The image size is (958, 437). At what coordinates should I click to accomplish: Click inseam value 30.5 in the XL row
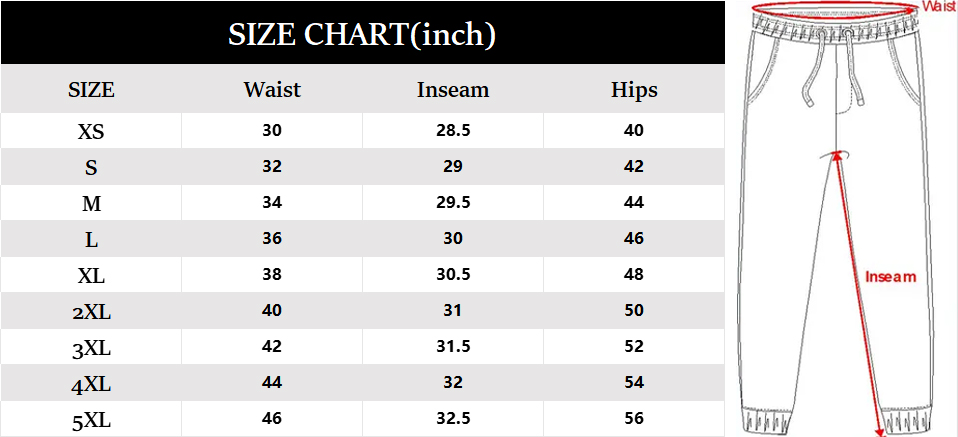tap(453, 274)
